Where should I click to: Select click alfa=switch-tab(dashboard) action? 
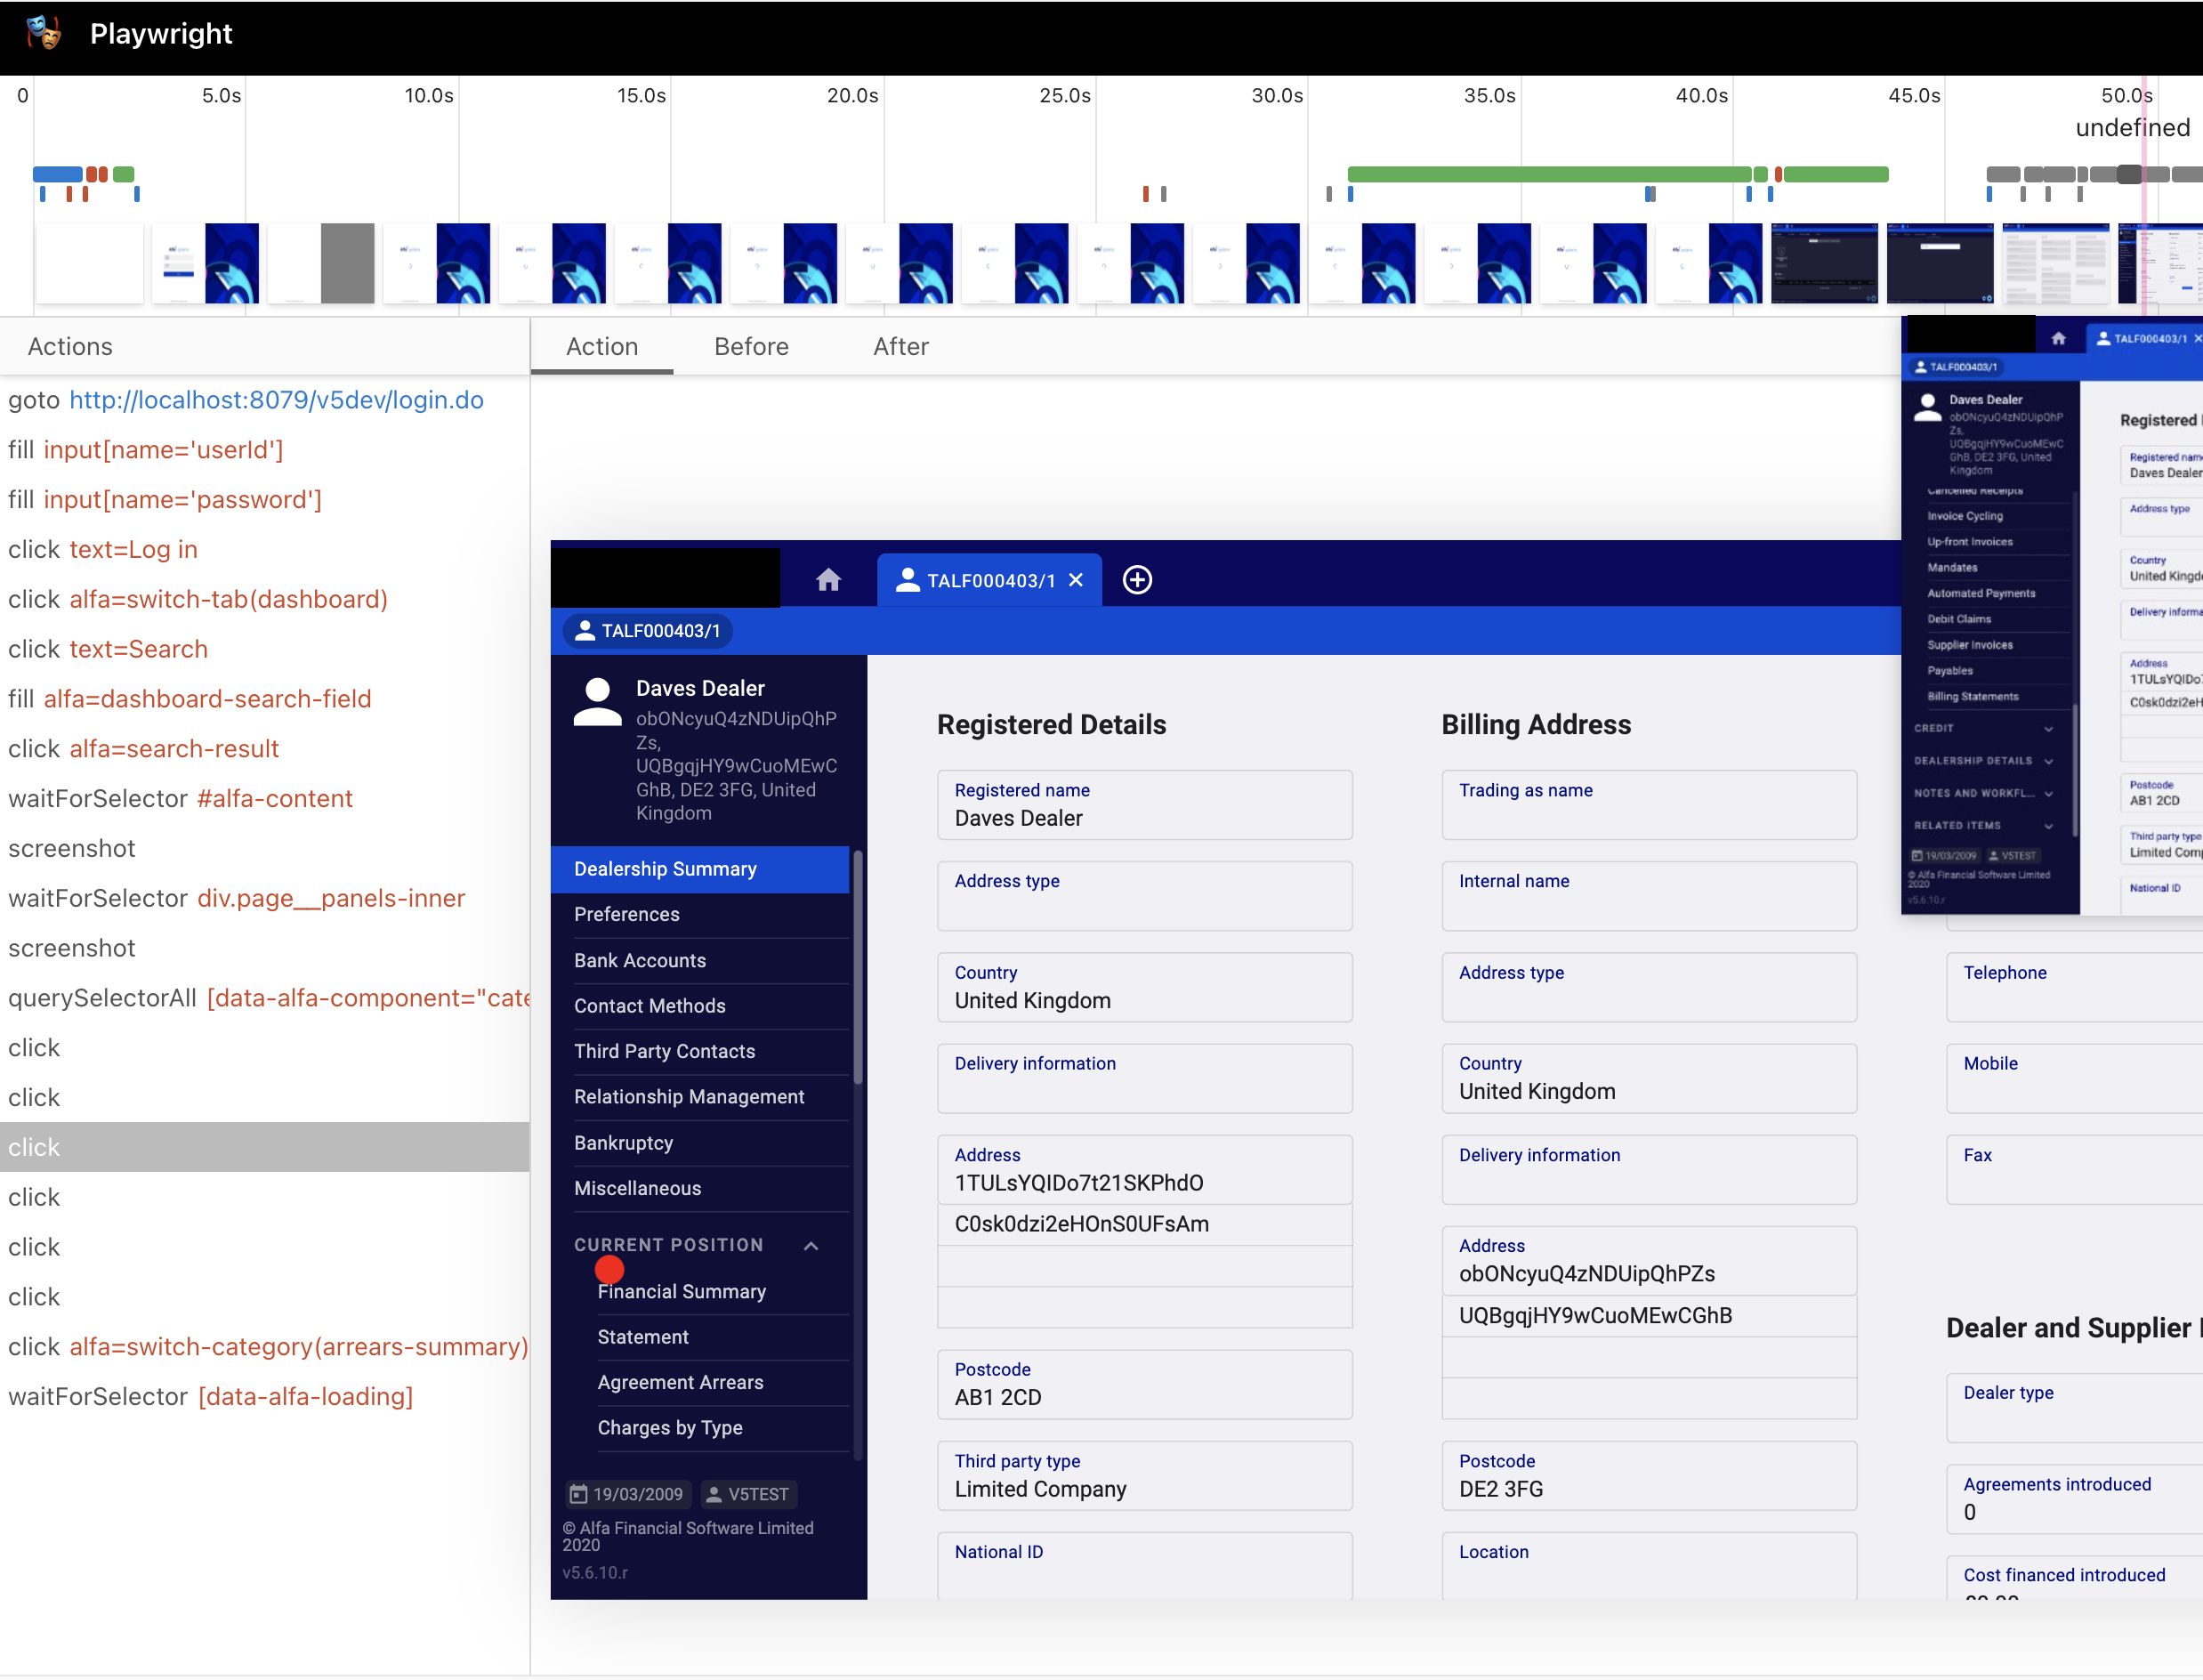point(264,600)
